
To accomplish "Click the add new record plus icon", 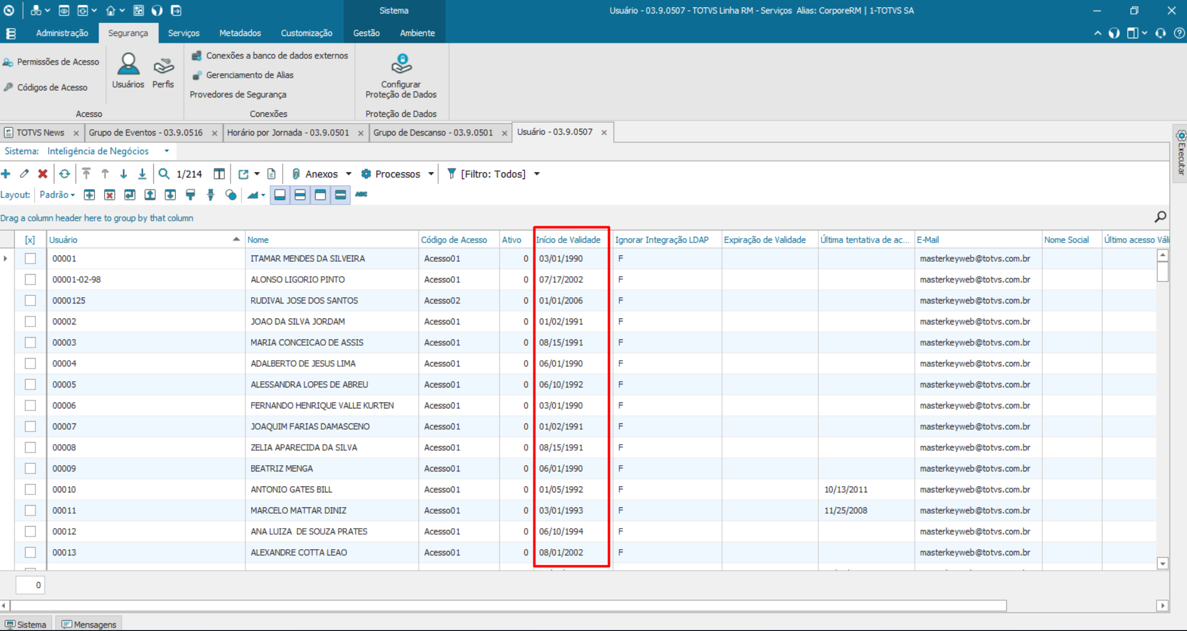I will pyautogui.click(x=8, y=173).
